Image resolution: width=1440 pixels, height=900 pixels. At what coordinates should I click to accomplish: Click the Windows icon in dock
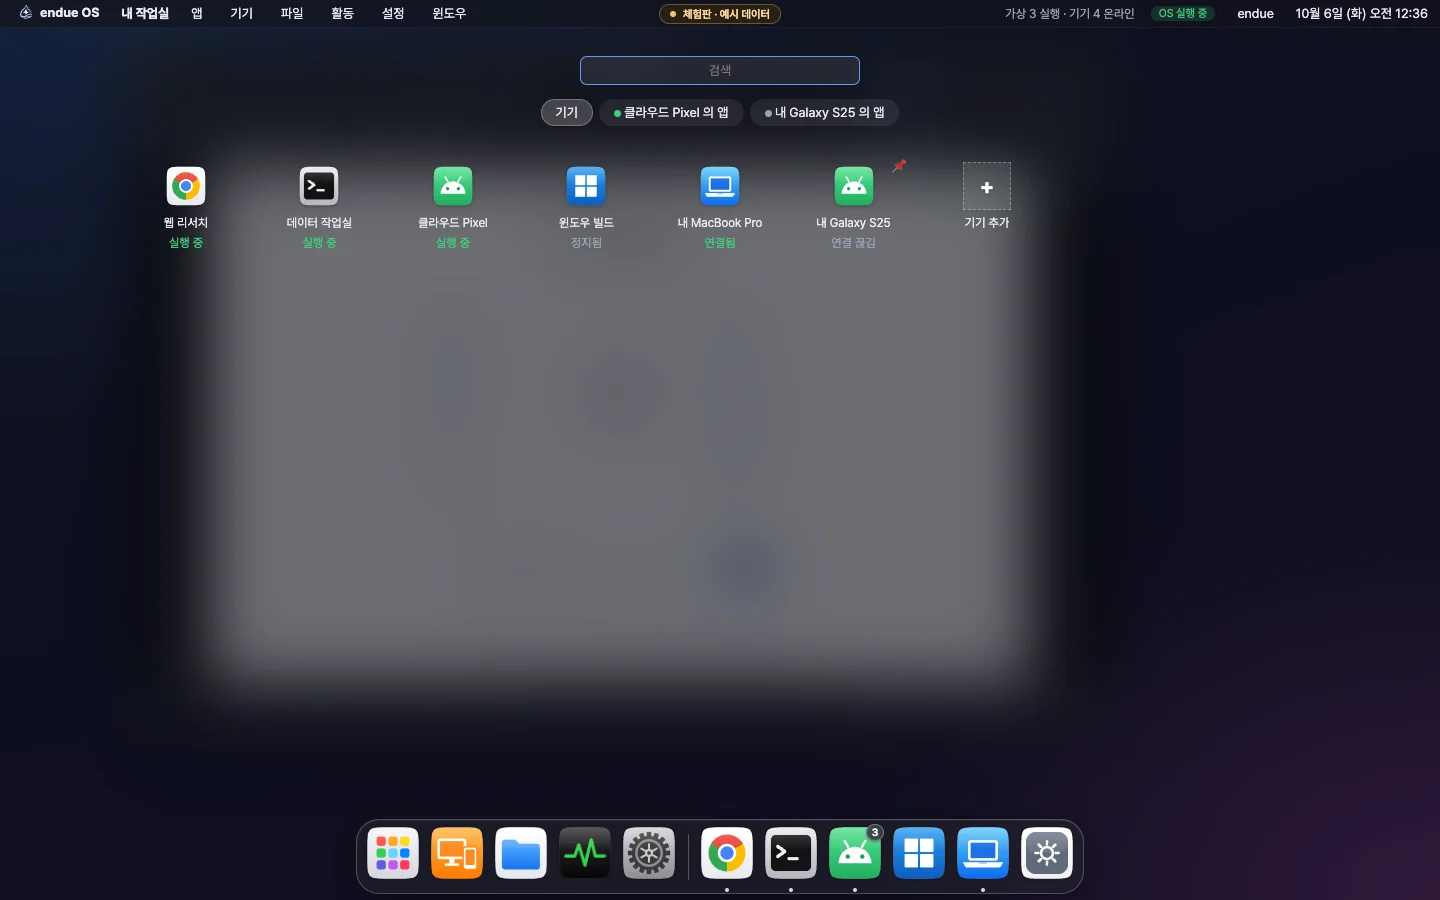point(919,853)
